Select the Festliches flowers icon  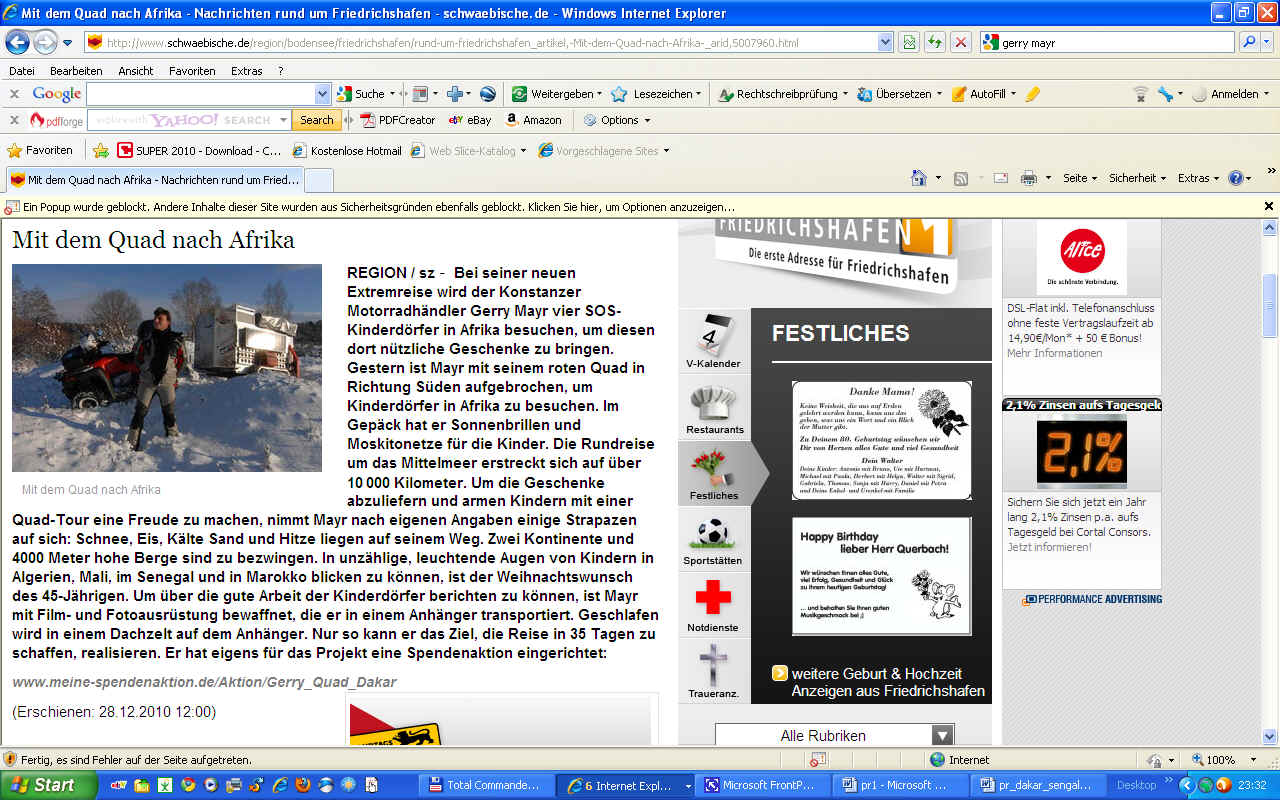[x=714, y=473]
